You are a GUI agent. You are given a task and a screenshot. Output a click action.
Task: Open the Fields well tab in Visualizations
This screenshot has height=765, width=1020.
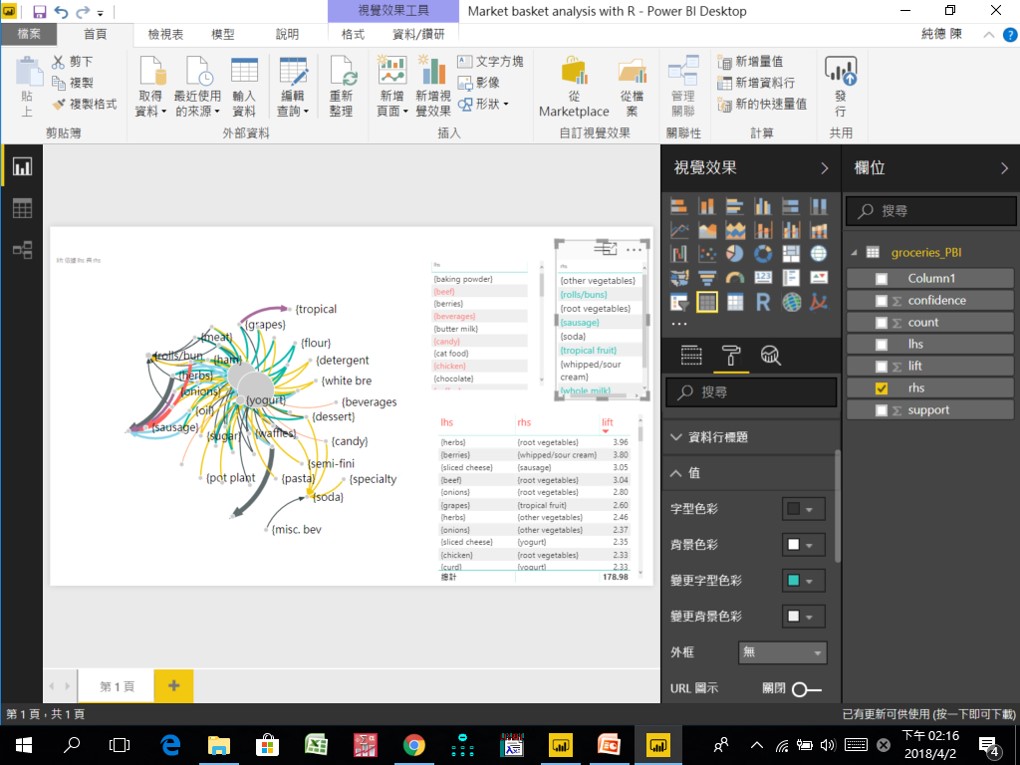pos(691,355)
